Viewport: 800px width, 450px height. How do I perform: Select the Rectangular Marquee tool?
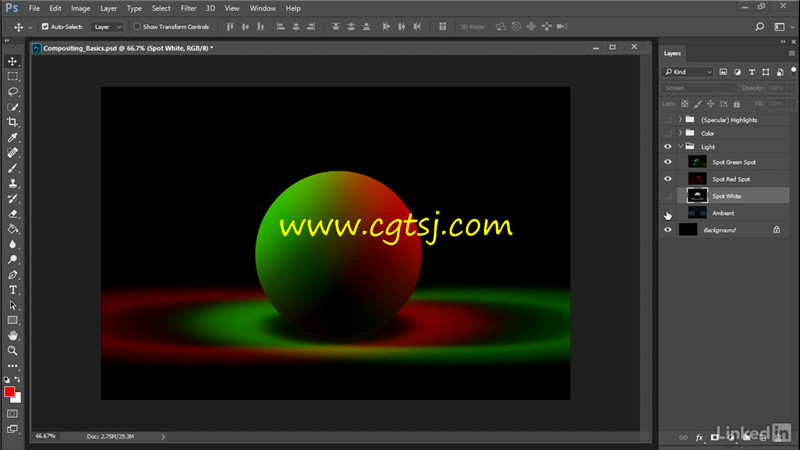point(13,77)
